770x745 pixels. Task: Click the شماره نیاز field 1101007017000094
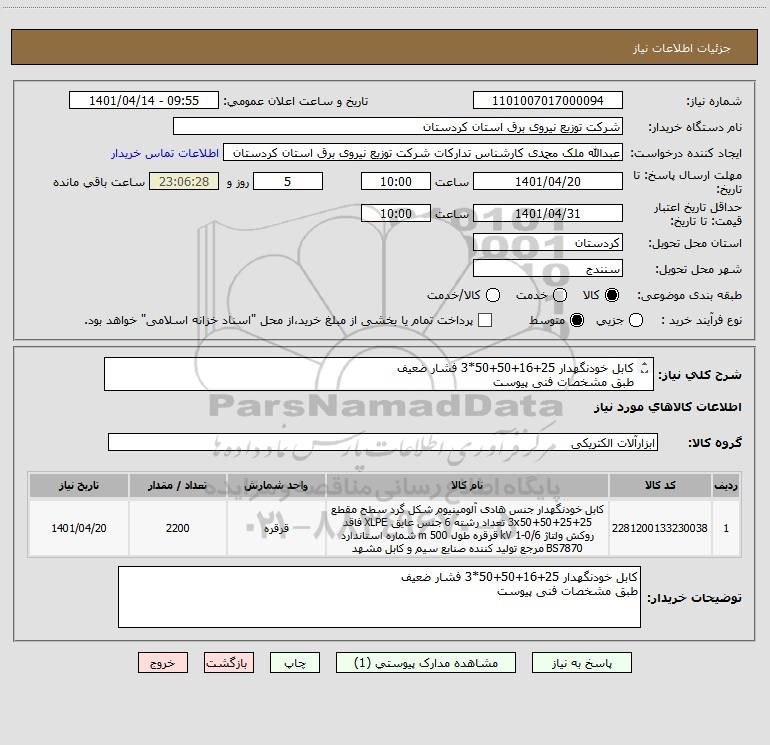[548, 101]
